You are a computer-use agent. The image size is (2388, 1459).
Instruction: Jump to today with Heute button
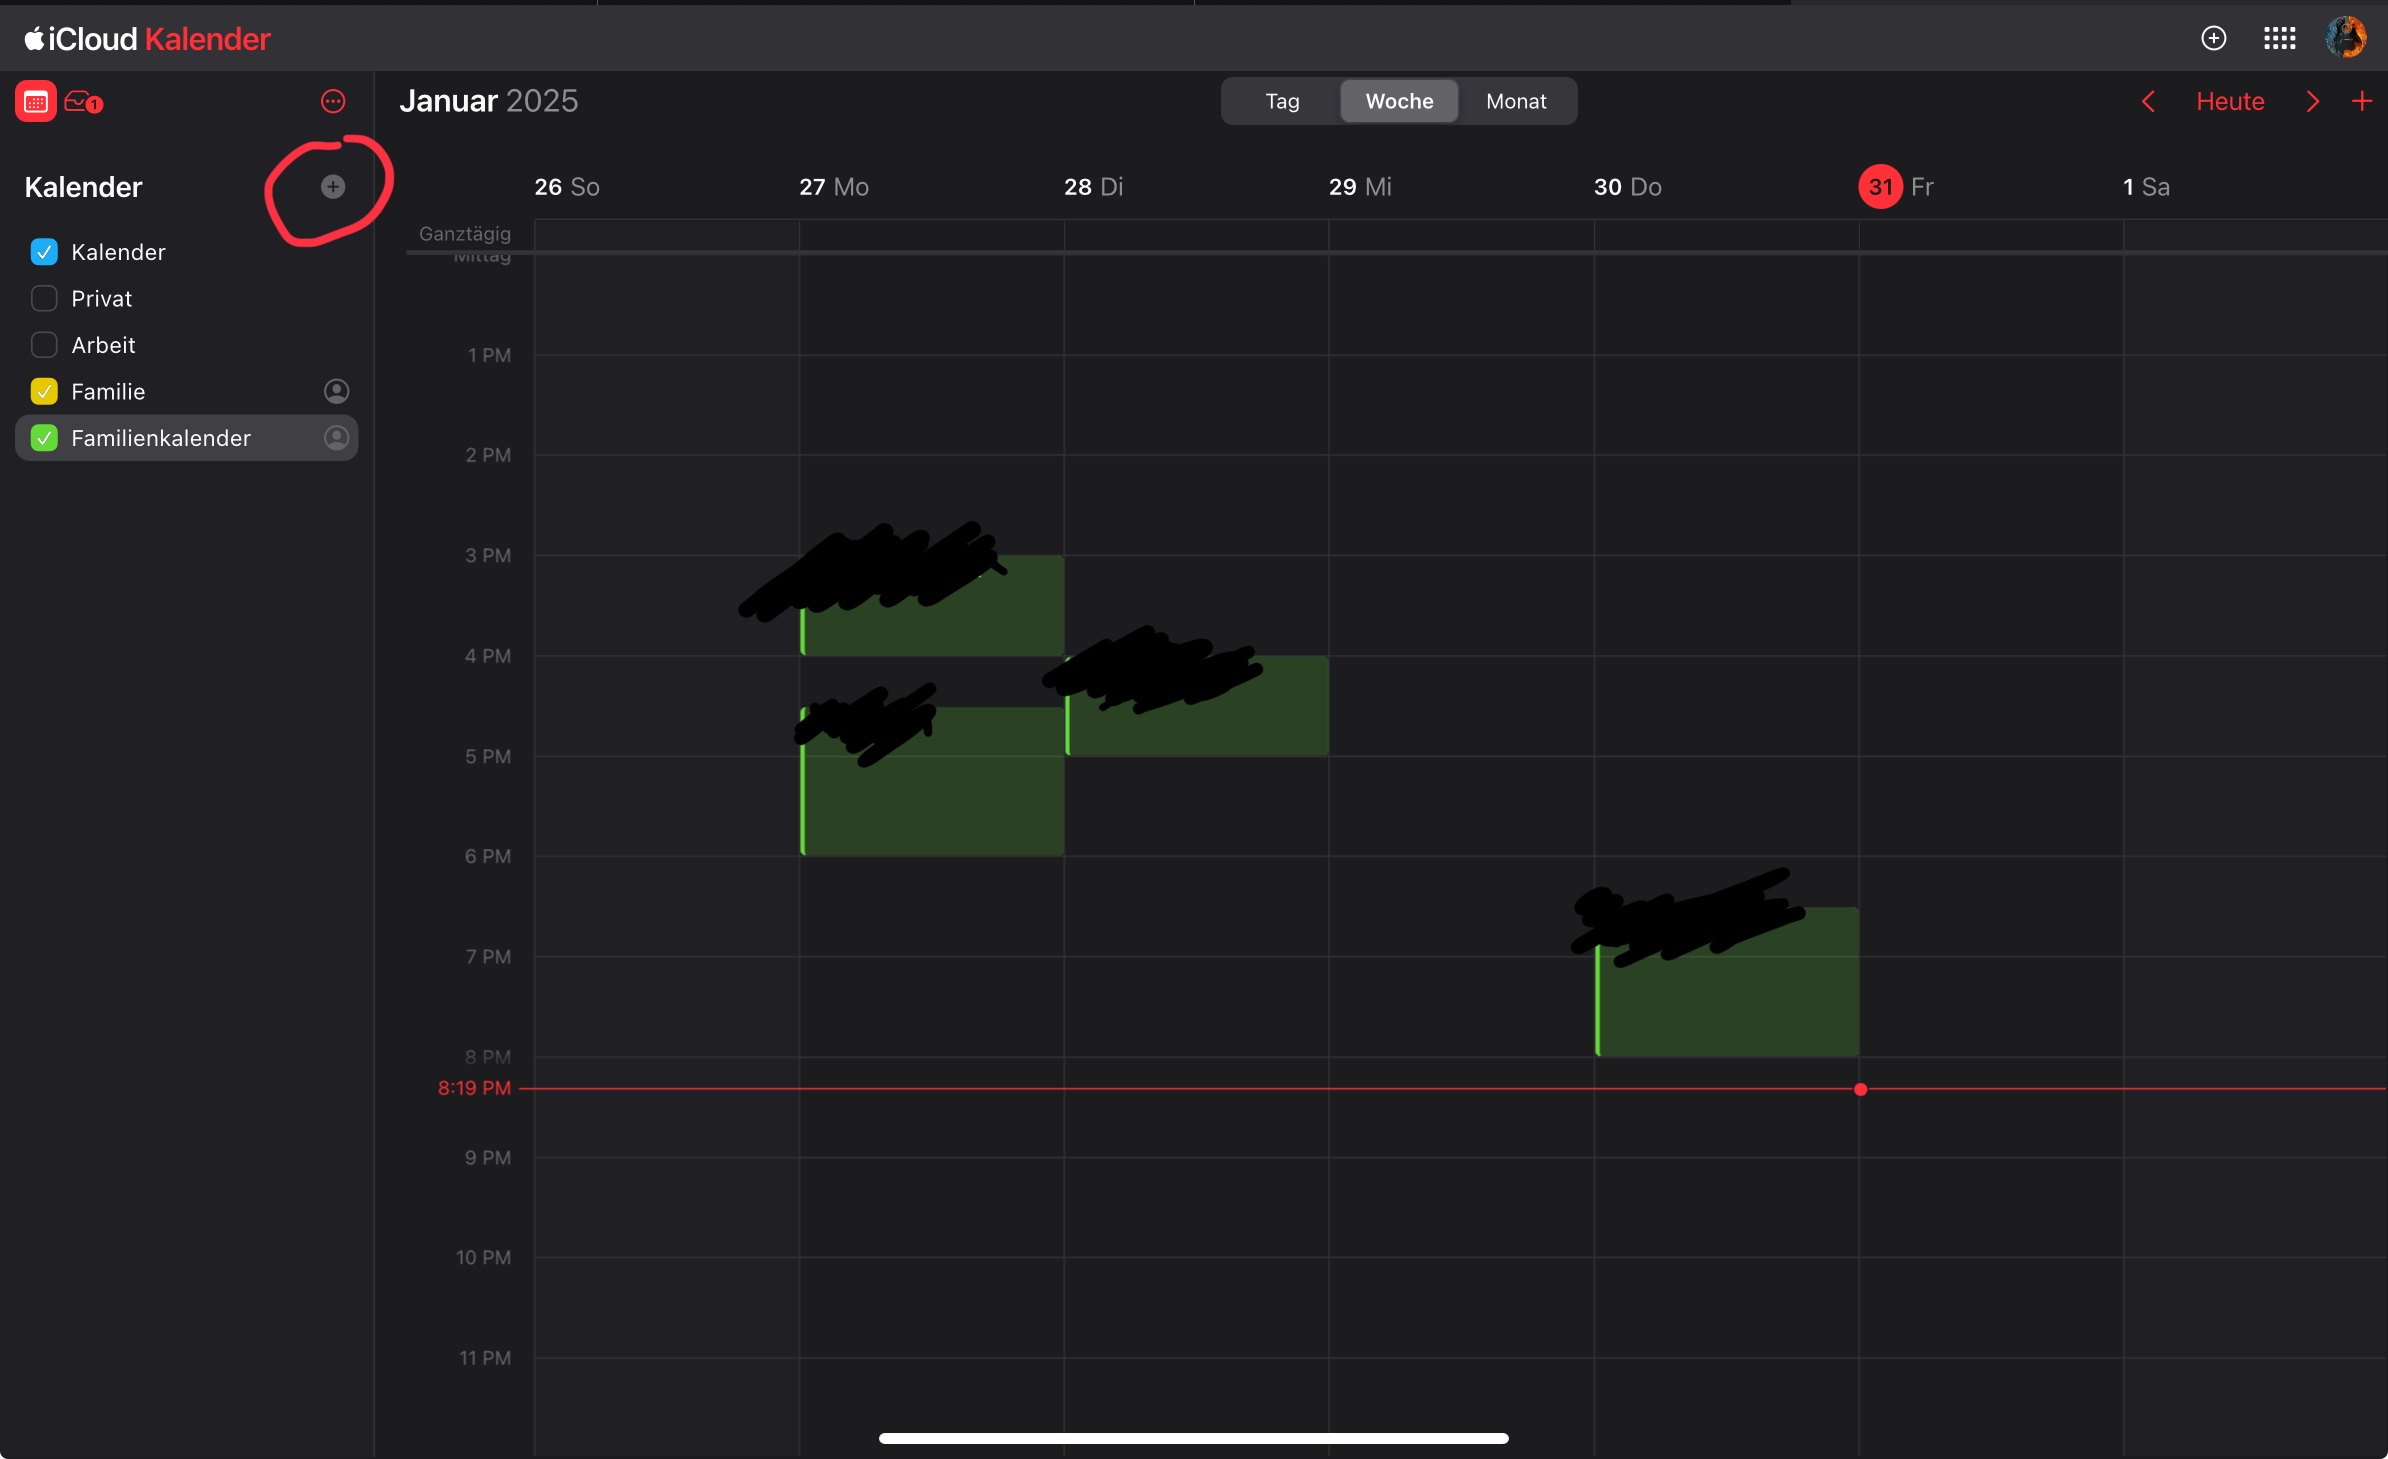[x=2230, y=101]
